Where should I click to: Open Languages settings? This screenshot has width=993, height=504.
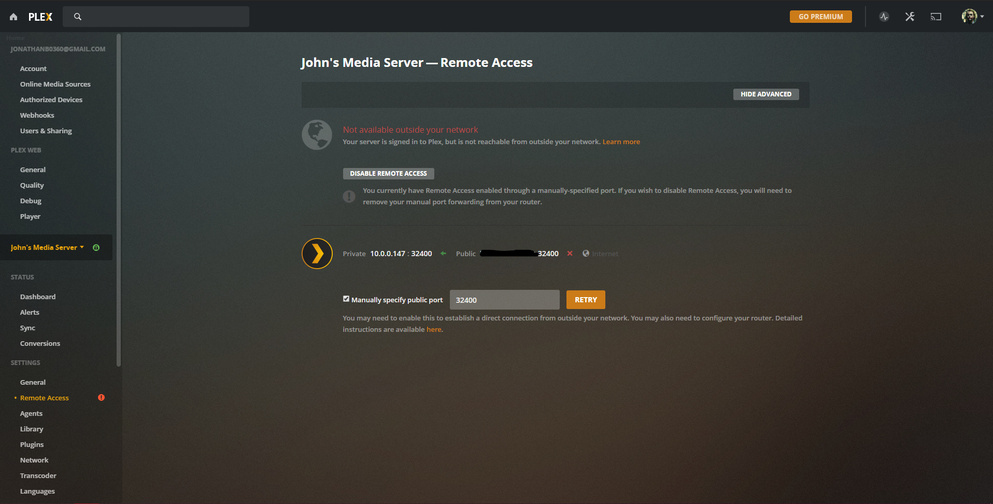(37, 491)
